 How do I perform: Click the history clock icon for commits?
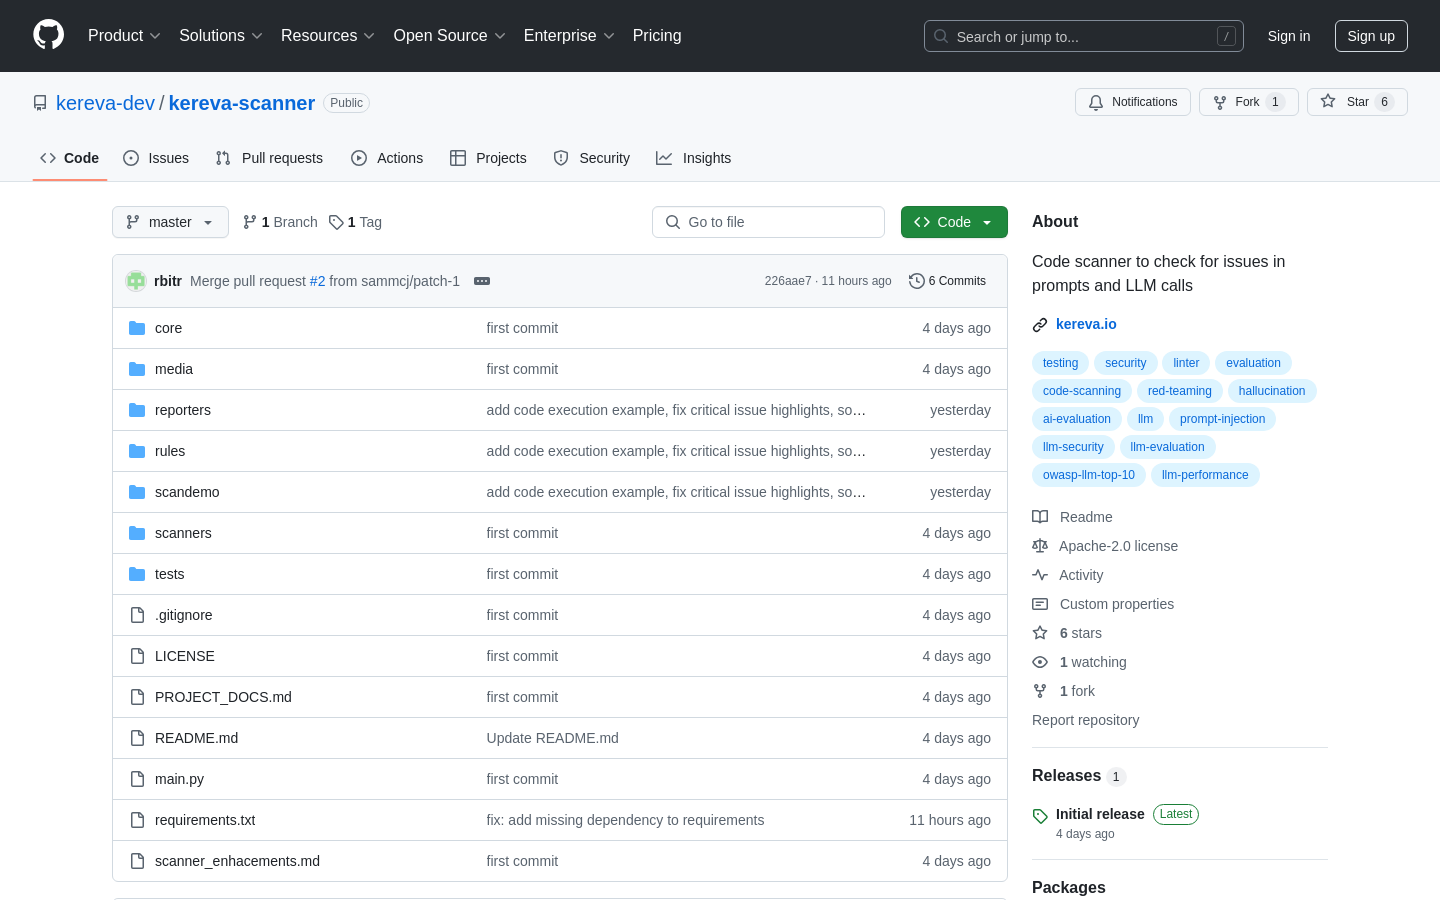[x=916, y=281]
